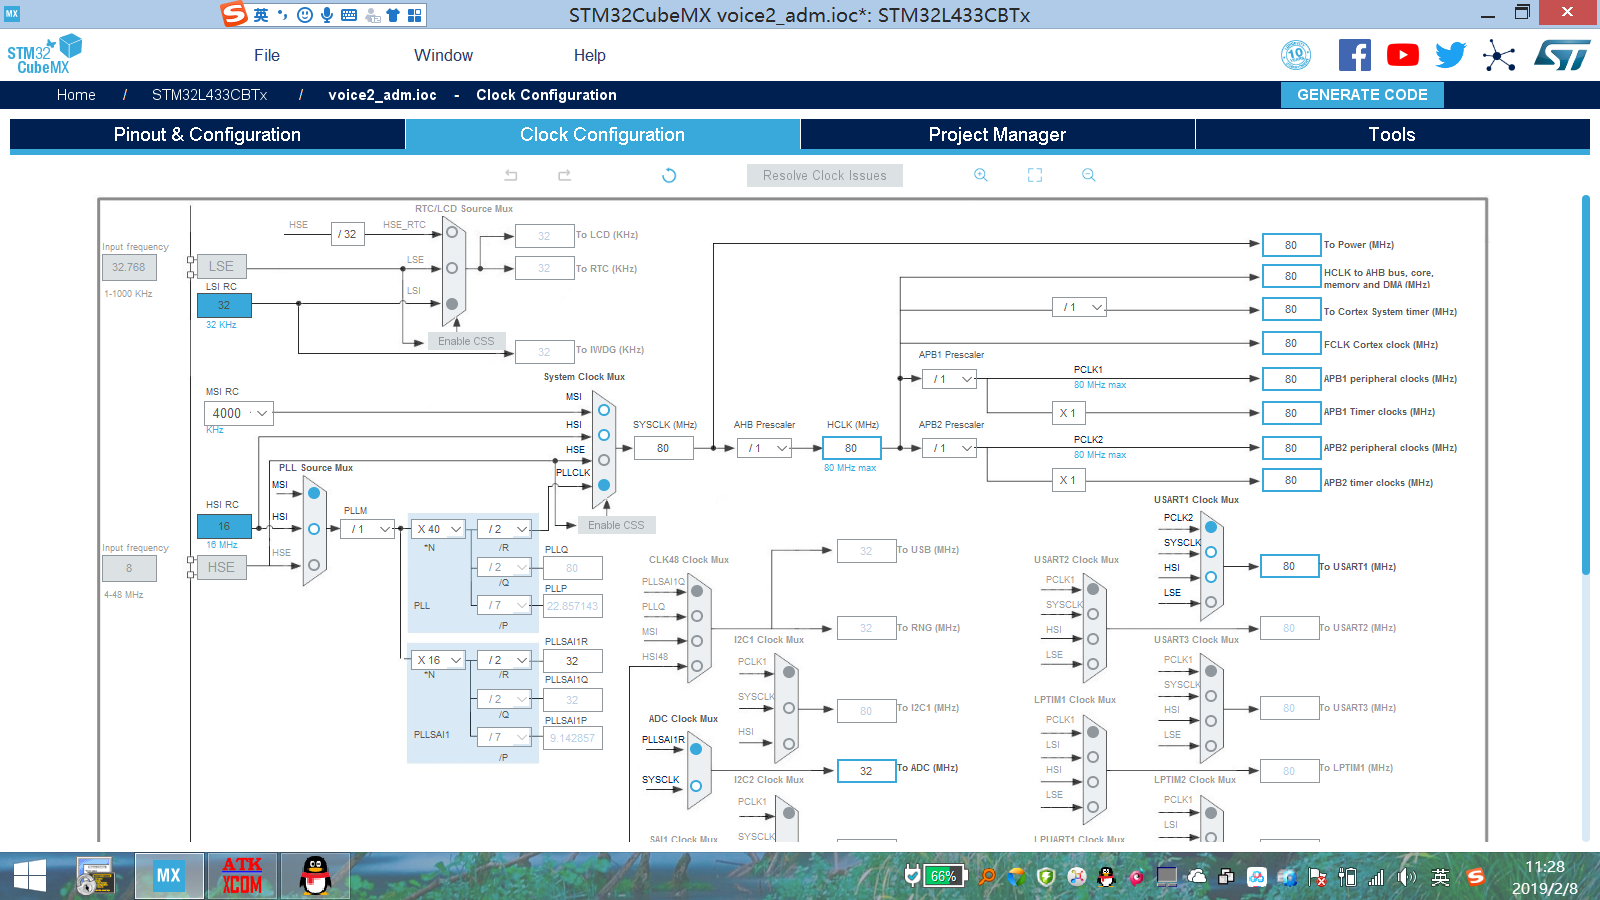Screen dimensions: 1600x900
Task: Click the redo arrow icon
Action: [564, 175]
